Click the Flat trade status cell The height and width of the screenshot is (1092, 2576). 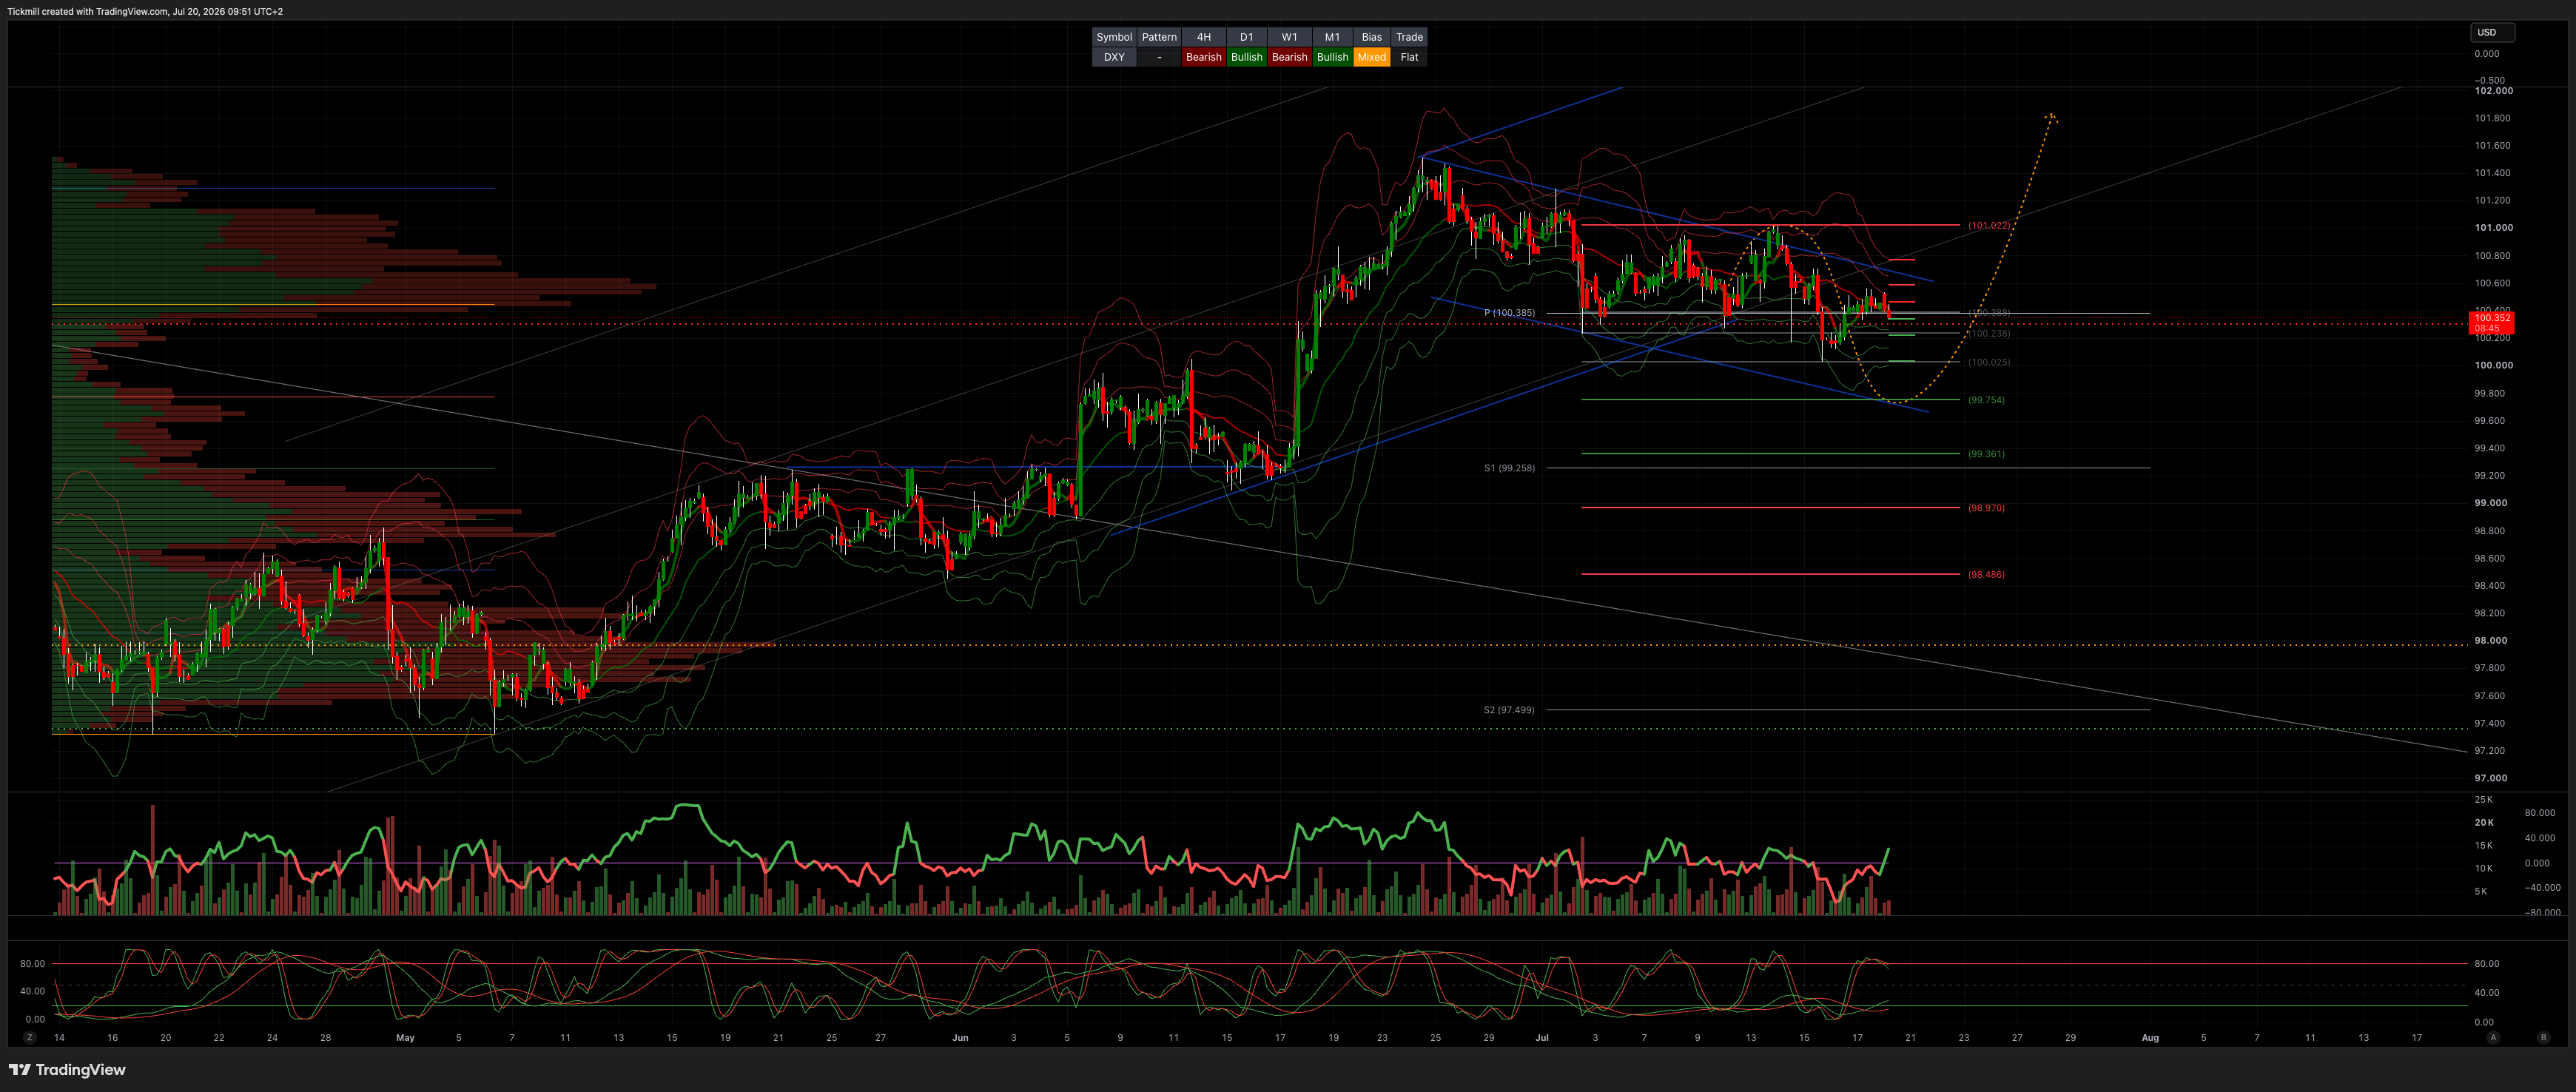click(x=1409, y=57)
